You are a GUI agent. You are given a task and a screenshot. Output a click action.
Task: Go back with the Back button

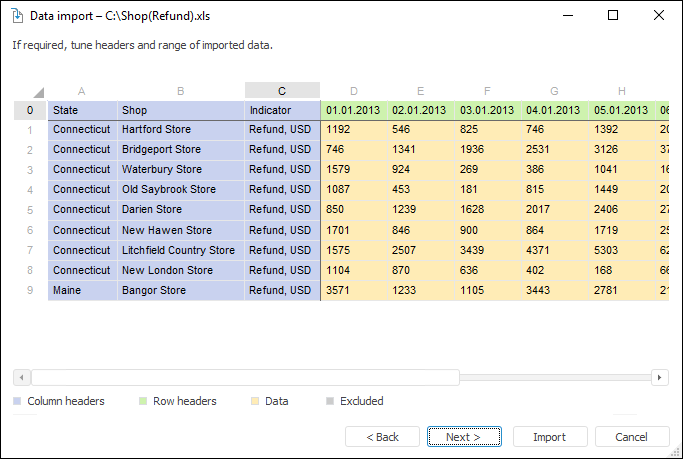(x=382, y=437)
